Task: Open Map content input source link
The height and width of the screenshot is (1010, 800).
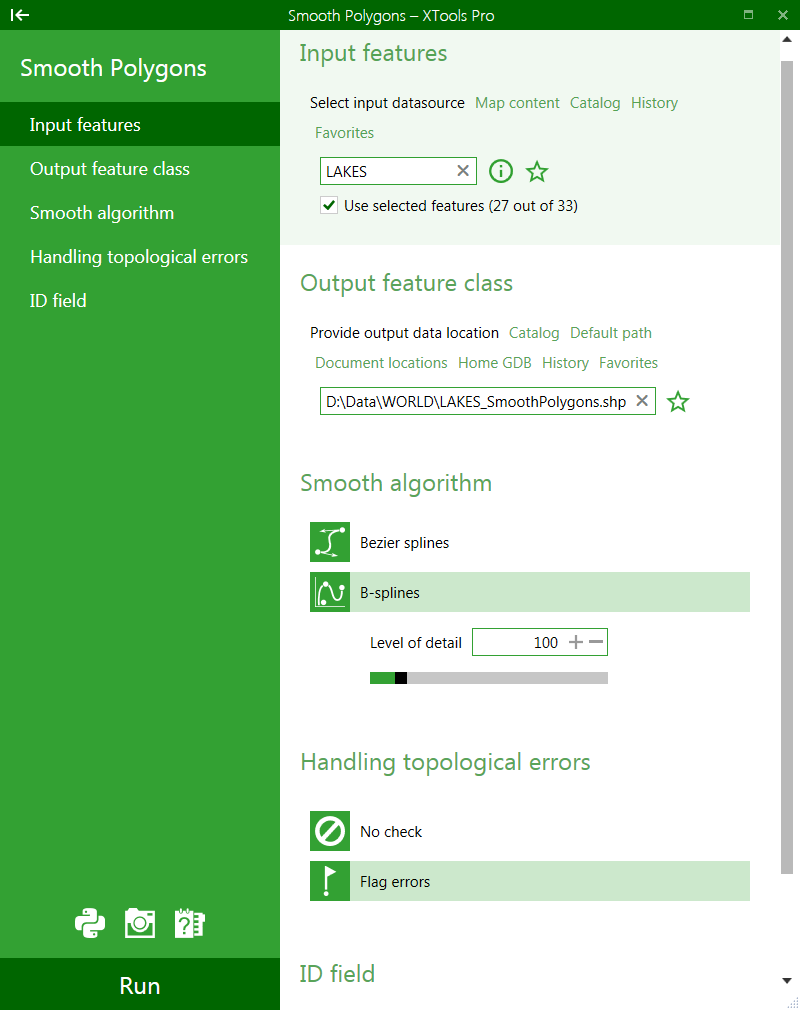Action: click(x=517, y=103)
